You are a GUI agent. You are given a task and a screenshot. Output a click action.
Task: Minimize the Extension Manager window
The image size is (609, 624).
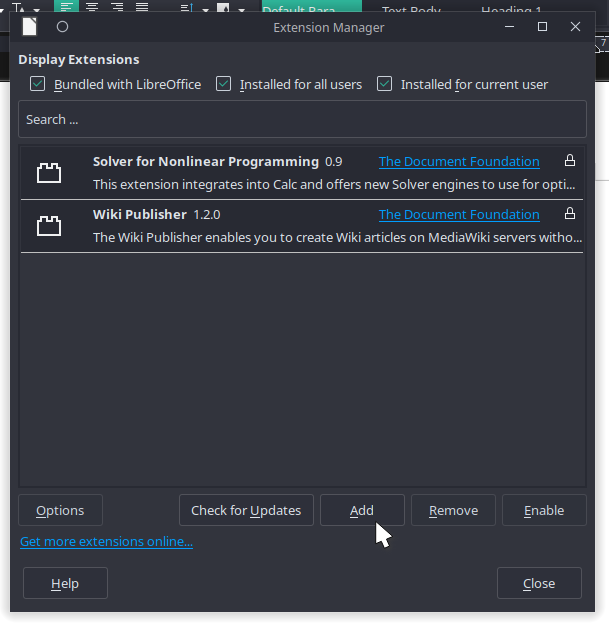click(x=509, y=27)
